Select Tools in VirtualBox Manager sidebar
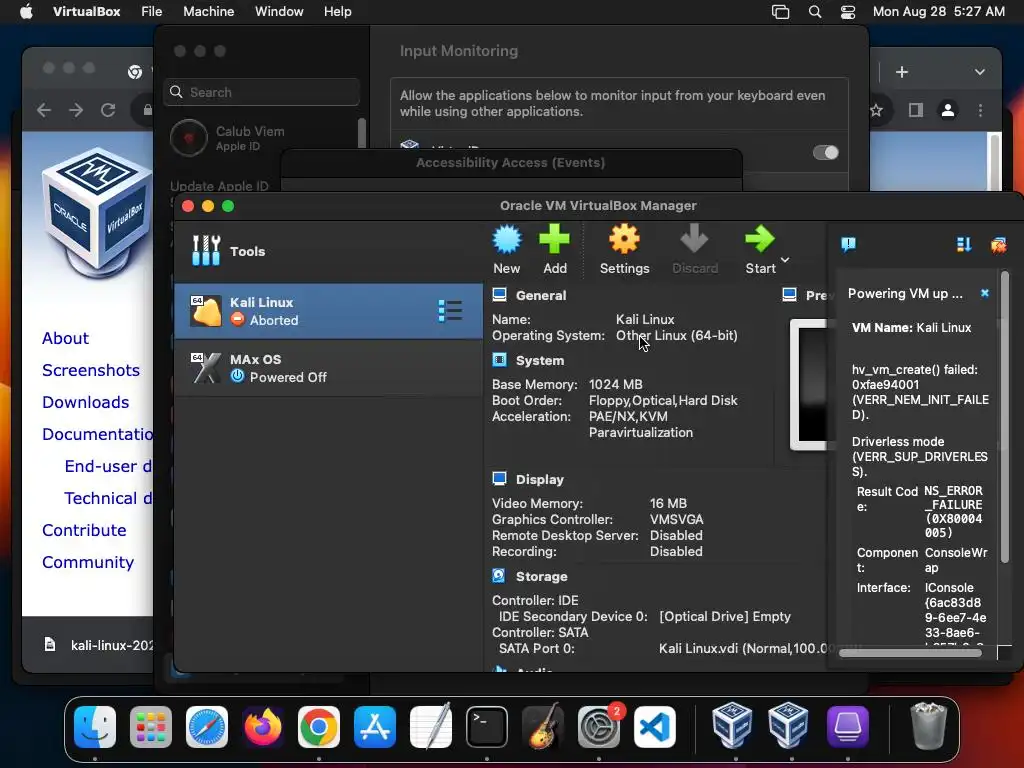The height and width of the screenshot is (768, 1024). pos(328,251)
